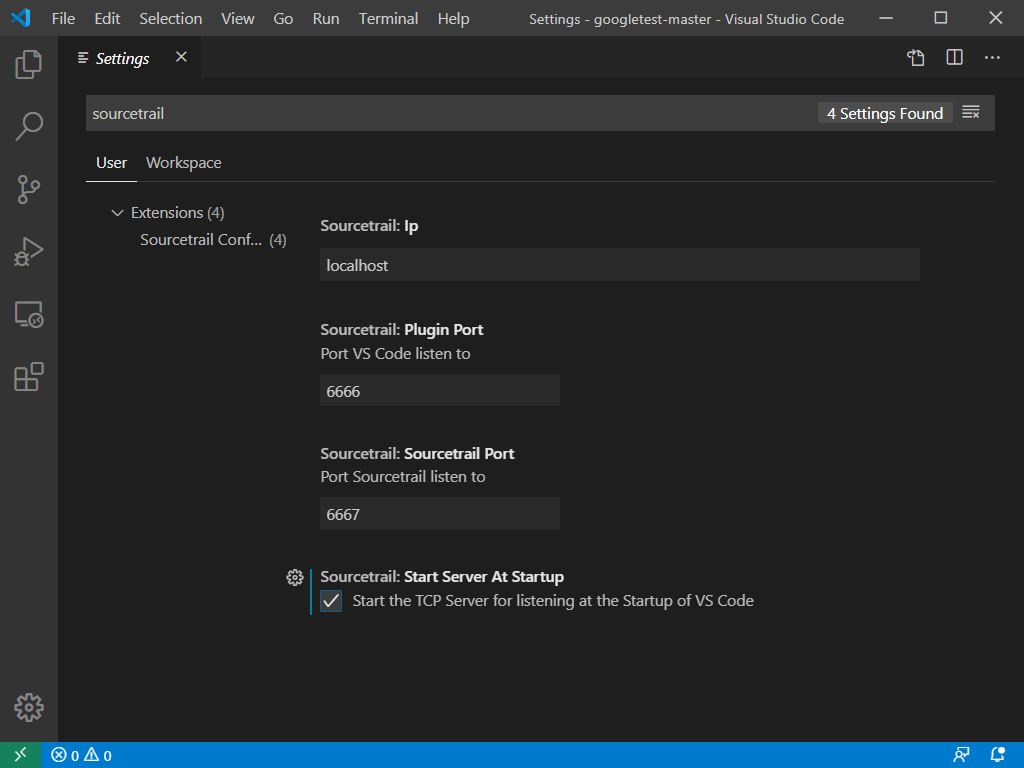Image resolution: width=1024 pixels, height=768 pixels.
Task: Open remote window status bar button
Action: tap(20, 755)
